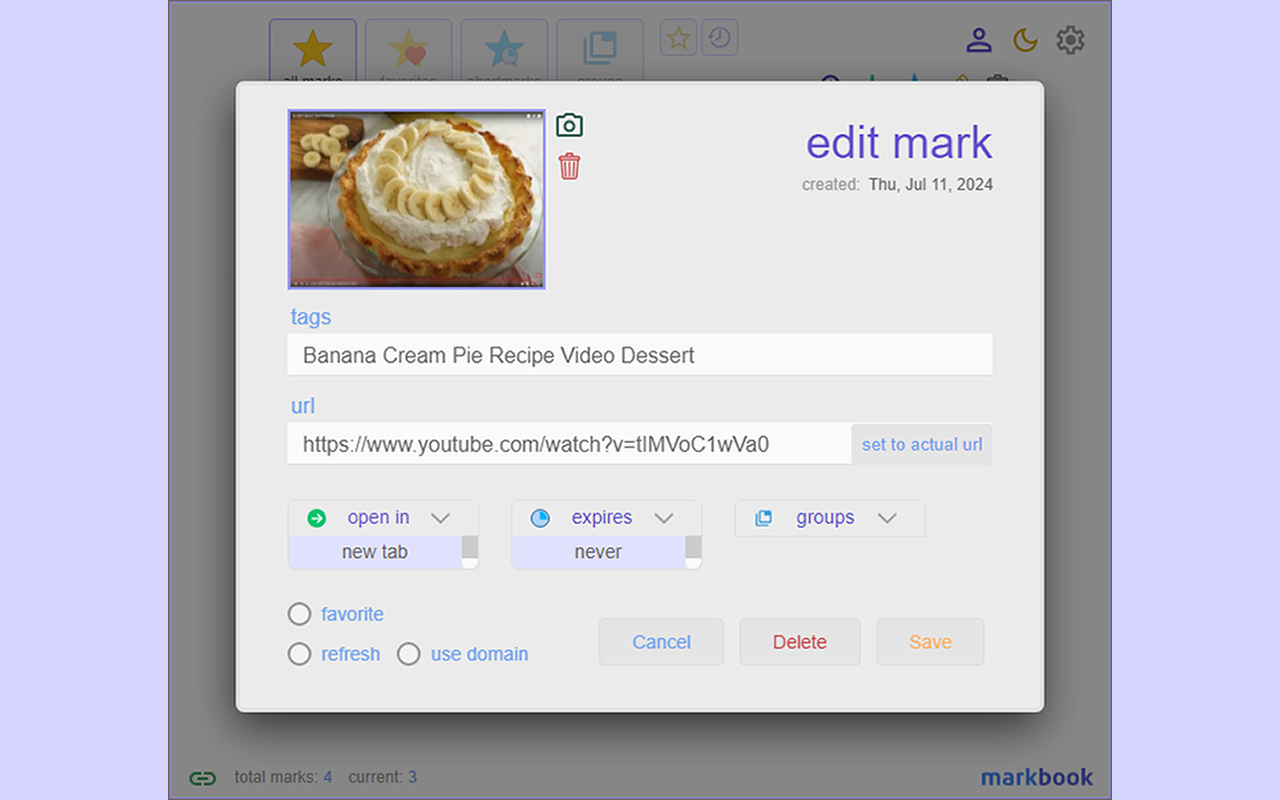Capture a new thumbnail with the camera icon
Image resolution: width=1280 pixels, height=800 pixels.
click(569, 125)
